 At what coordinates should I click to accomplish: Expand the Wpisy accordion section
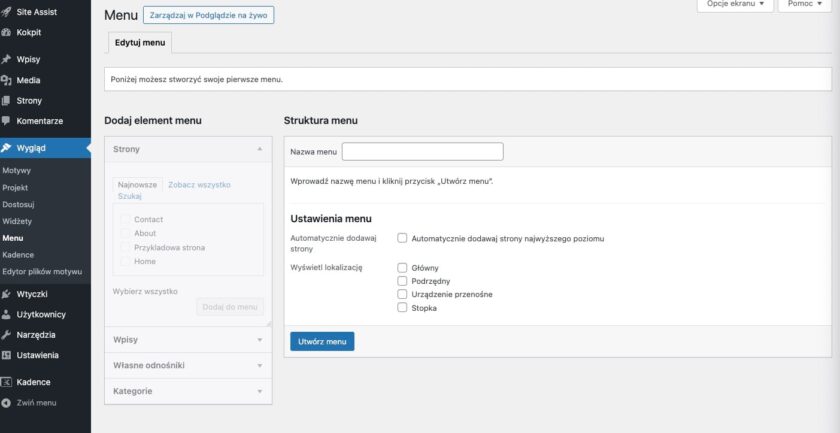click(188, 340)
